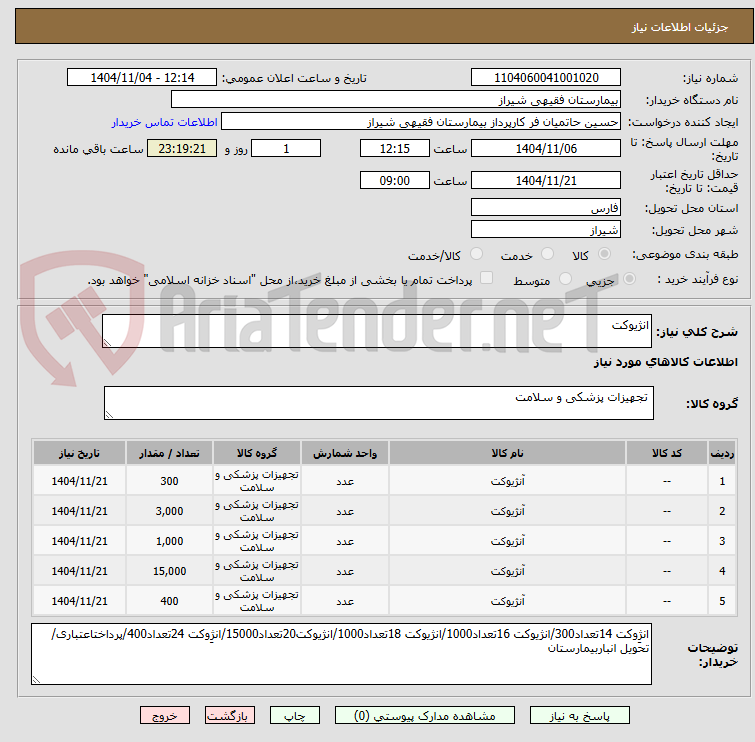Click the days remaining field showing 1

tap(286, 148)
